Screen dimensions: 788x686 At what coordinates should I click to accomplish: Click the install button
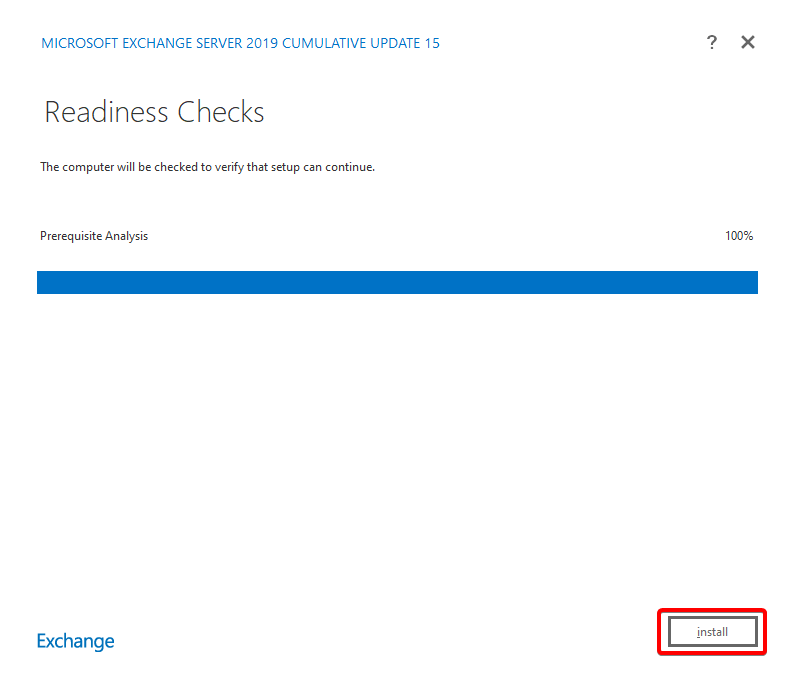712,632
